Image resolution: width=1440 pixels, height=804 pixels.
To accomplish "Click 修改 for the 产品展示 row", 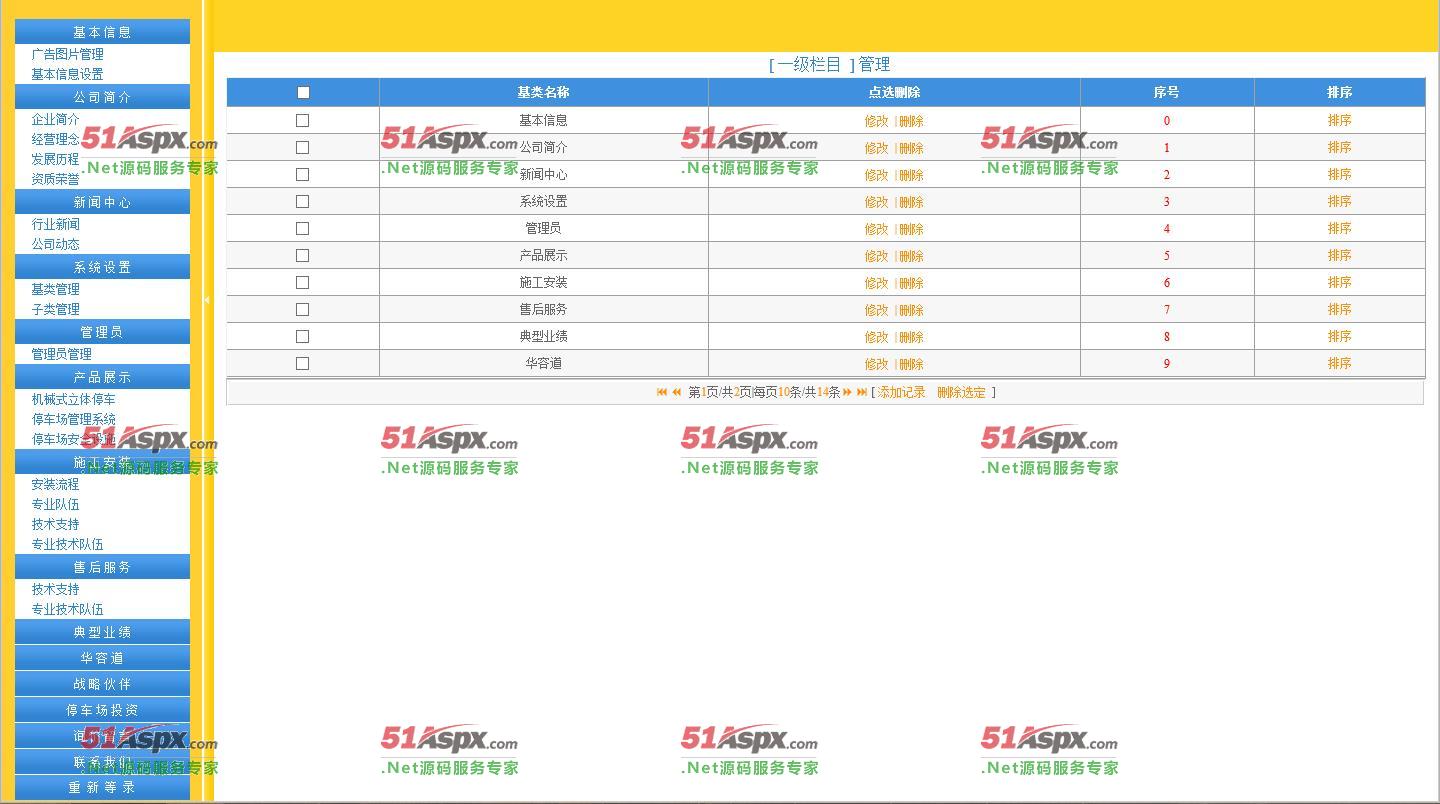I will 876,256.
